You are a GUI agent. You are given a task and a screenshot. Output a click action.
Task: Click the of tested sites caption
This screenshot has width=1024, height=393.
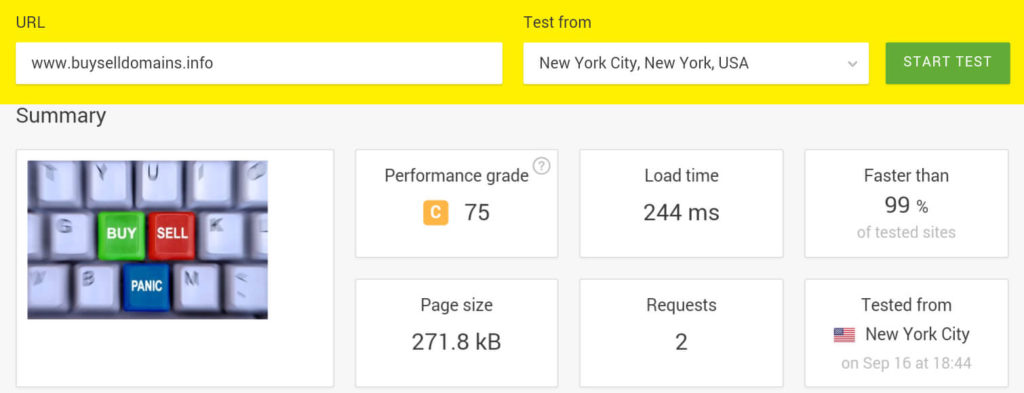click(x=906, y=232)
